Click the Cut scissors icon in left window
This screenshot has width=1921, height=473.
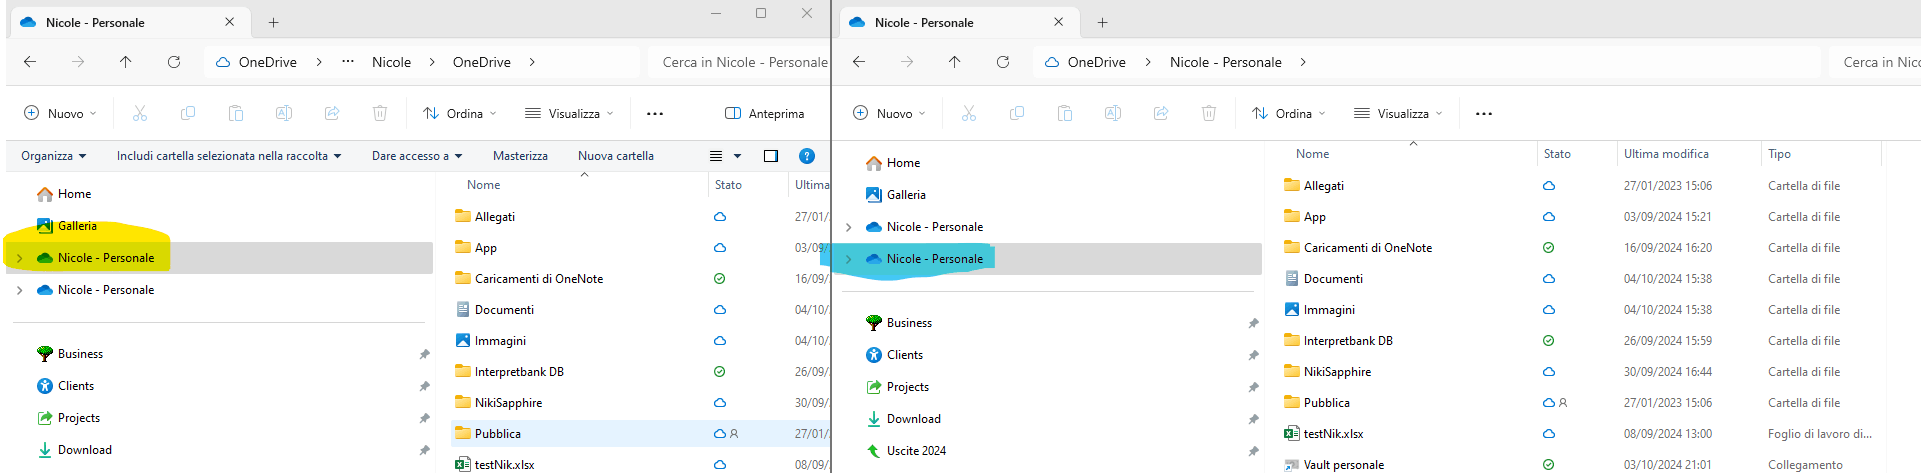click(x=140, y=113)
